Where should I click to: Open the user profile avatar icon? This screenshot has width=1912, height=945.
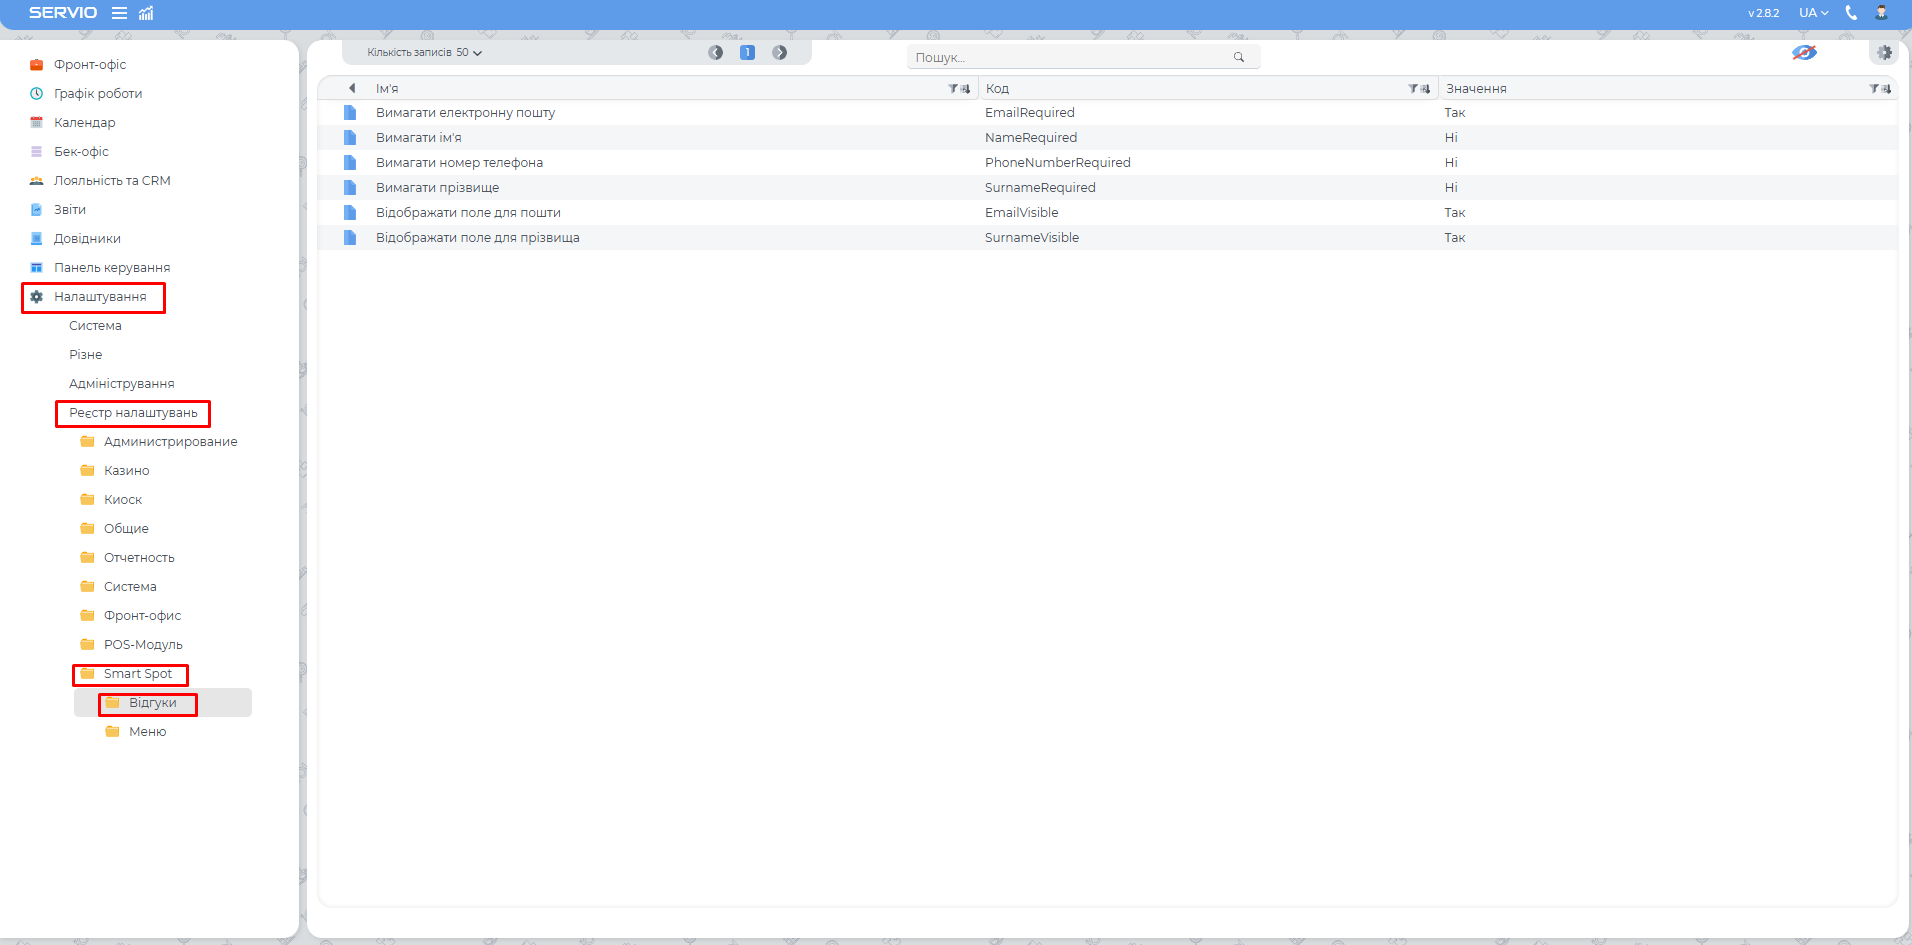(1881, 13)
